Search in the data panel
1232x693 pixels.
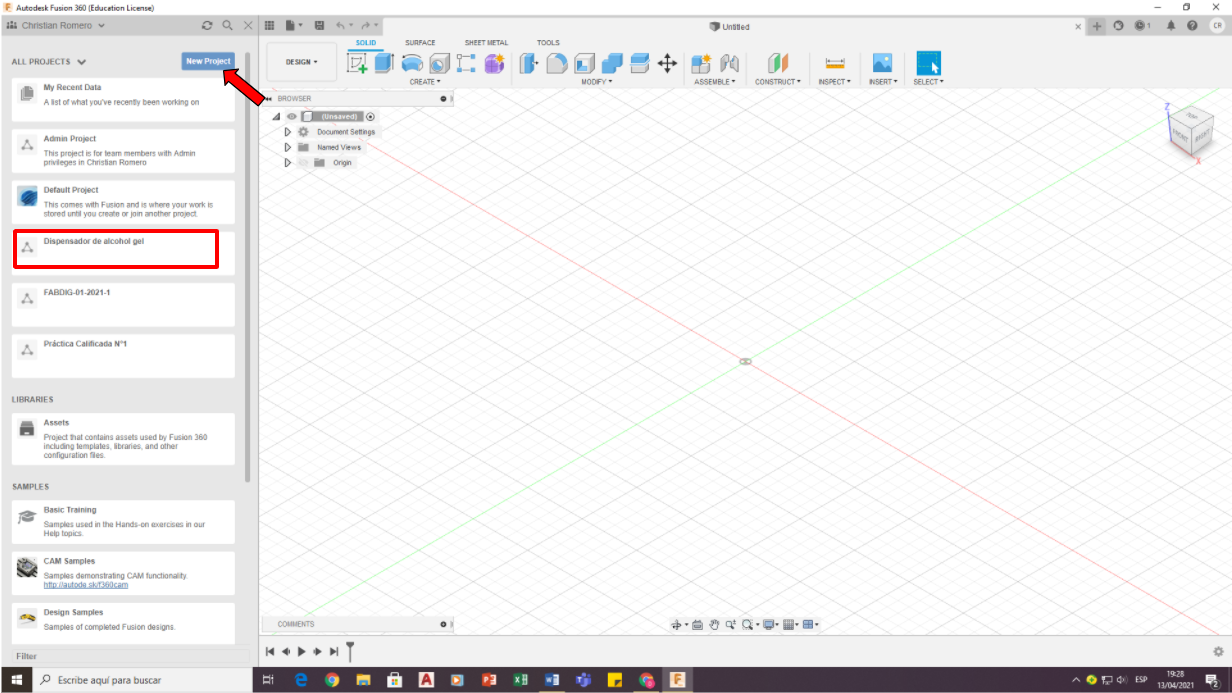pos(228,25)
